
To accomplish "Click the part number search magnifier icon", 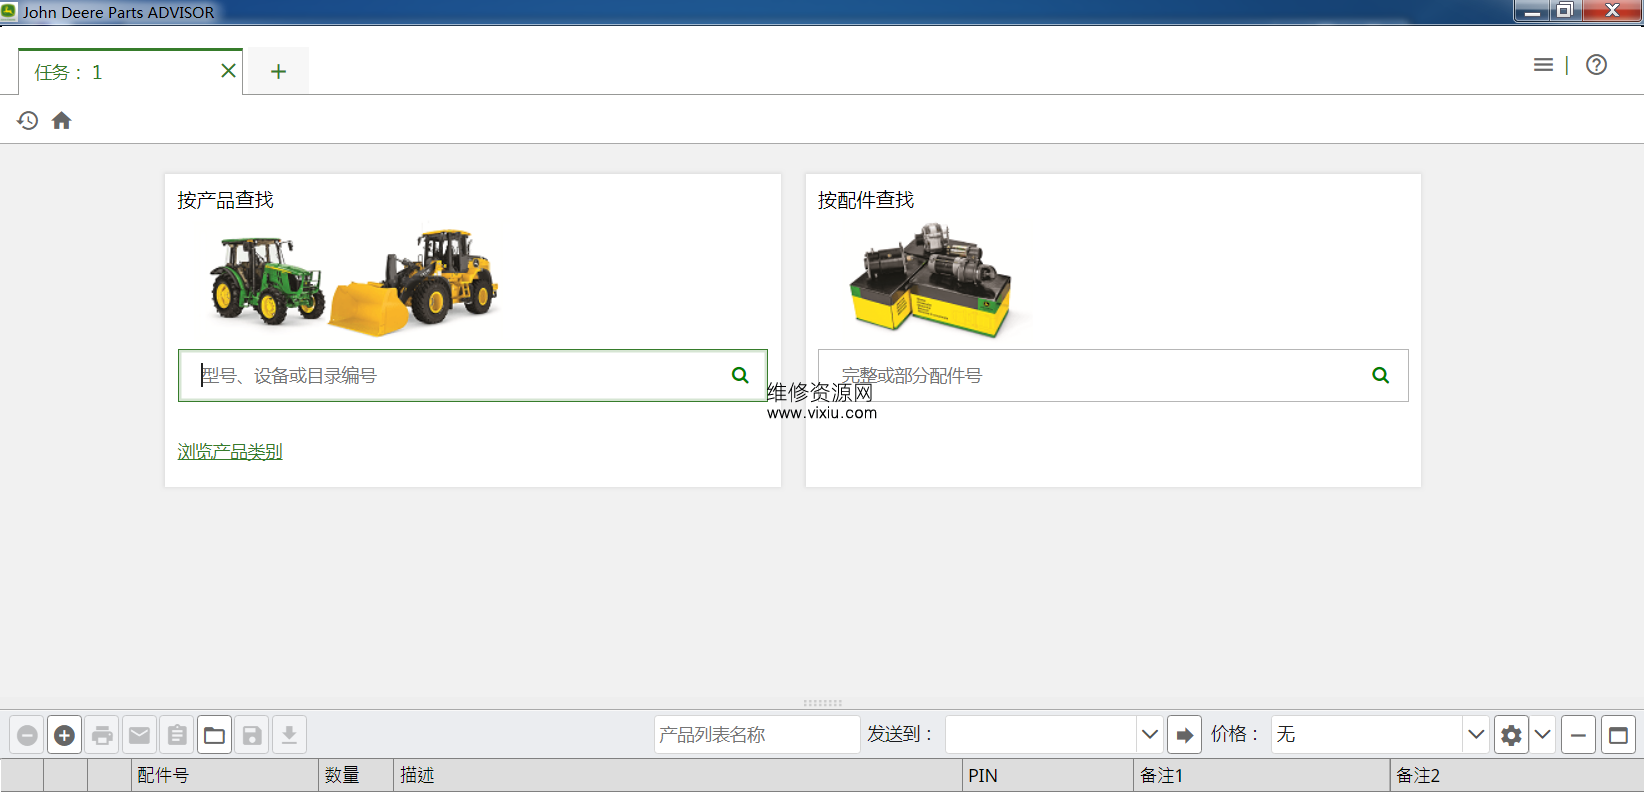I will [x=1380, y=376].
